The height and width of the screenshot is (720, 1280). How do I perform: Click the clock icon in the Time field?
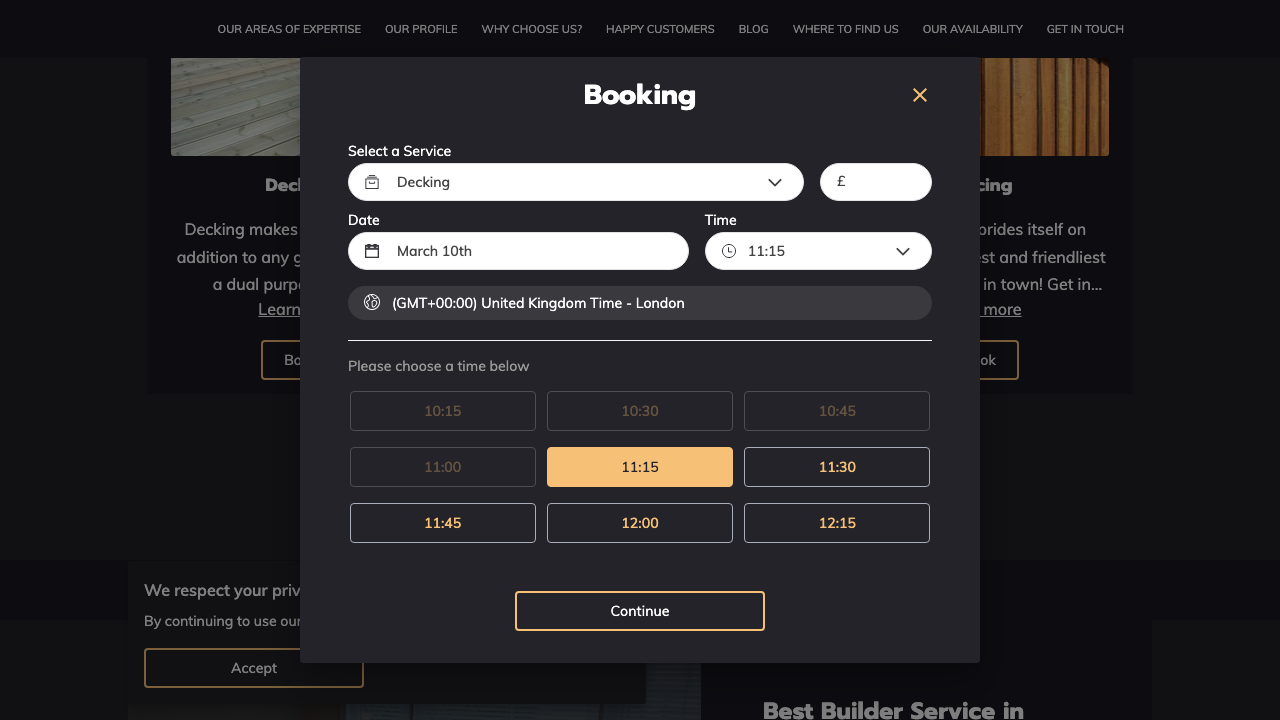pyautogui.click(x=729, y=251)
